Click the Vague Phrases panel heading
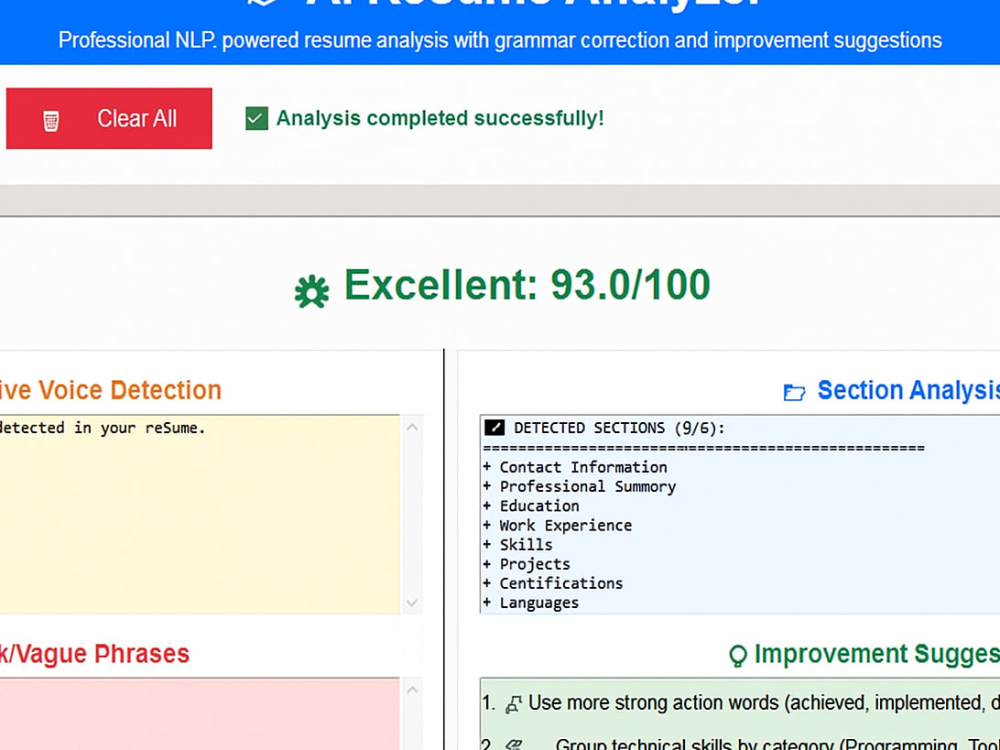The width and height of the screenshot is (1000, 750). pyautogui.click(x=95, y=654)
